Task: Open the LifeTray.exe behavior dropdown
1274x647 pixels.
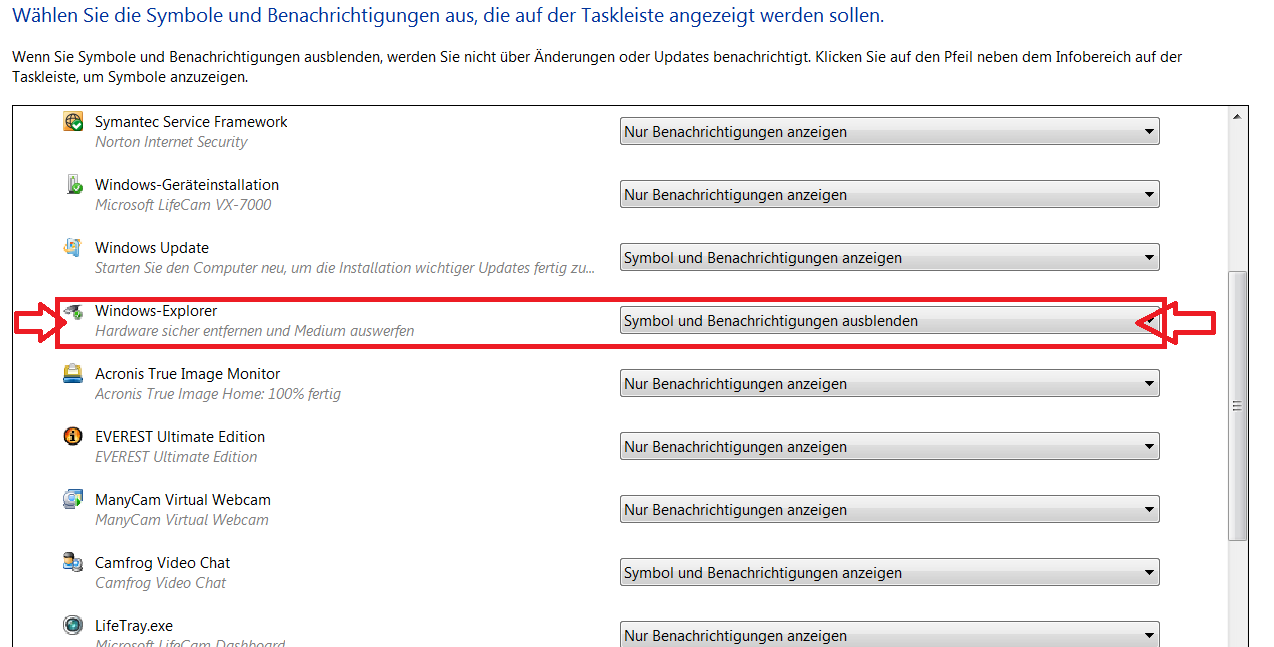Action: (889, 635)
